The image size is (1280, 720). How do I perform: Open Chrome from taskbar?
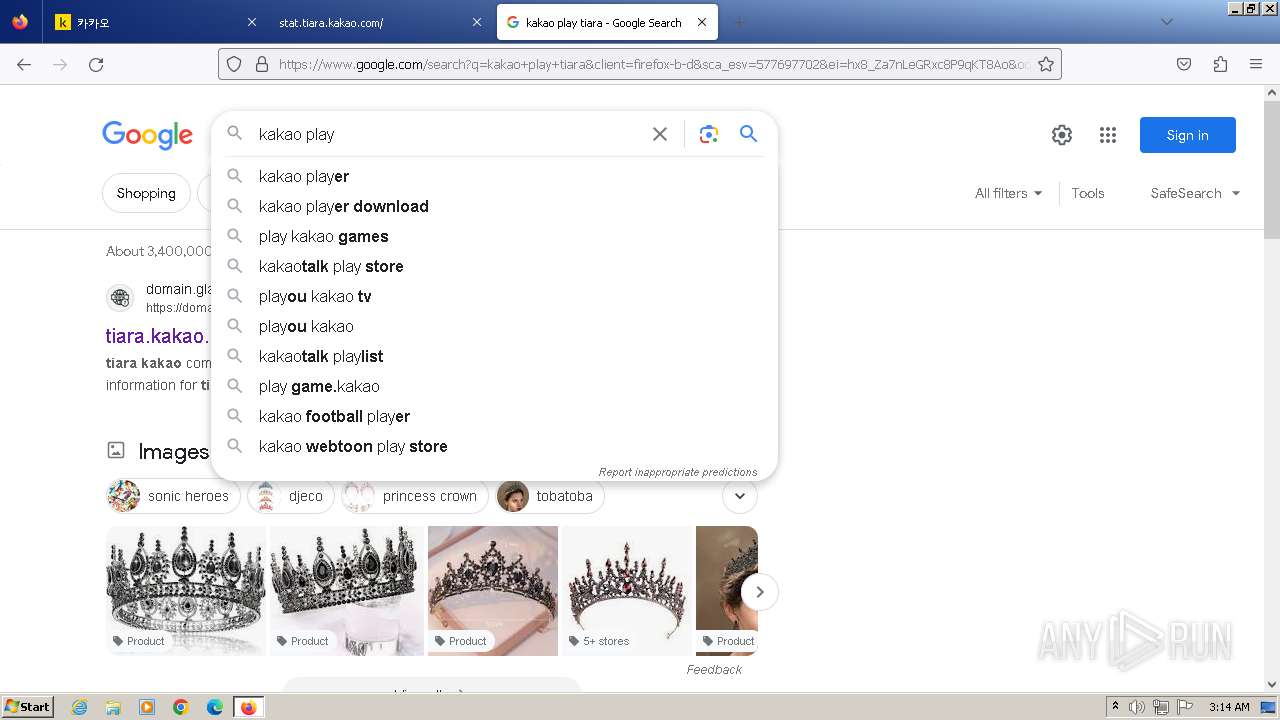point(181,707)
